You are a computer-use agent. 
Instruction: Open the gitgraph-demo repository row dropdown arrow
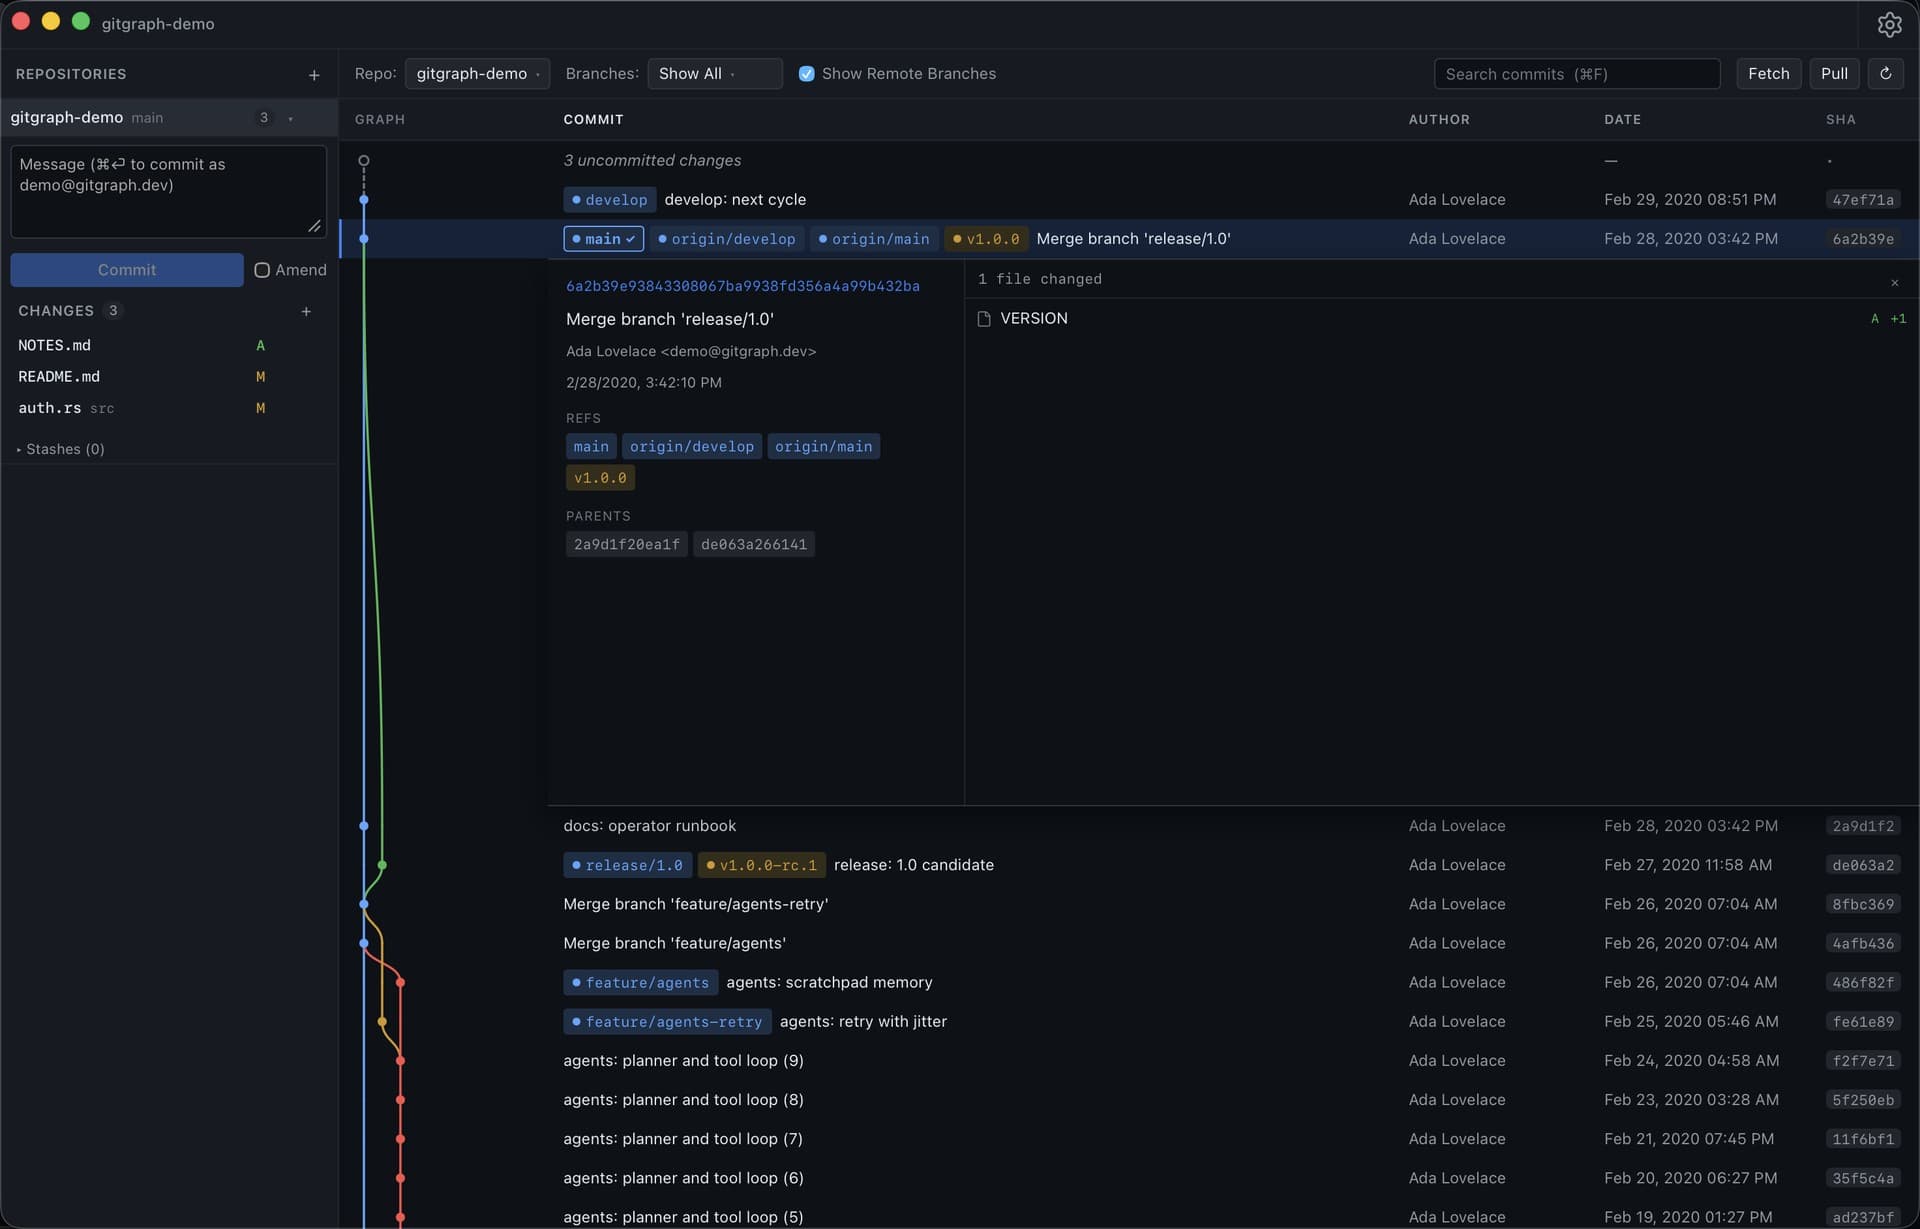pyautogui.click(x=291, y=118)
